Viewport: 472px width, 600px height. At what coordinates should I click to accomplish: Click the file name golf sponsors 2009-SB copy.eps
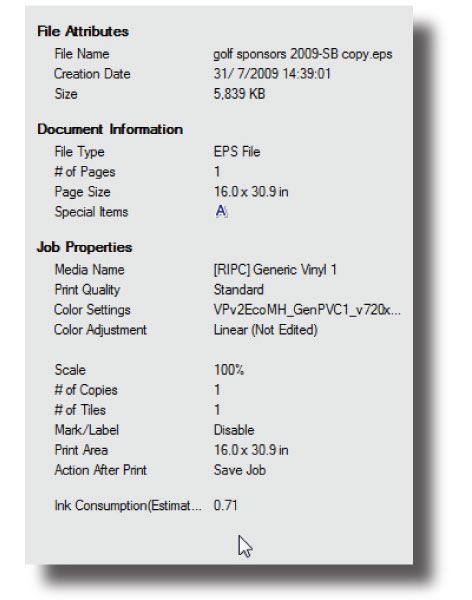[x=303, y=54]
